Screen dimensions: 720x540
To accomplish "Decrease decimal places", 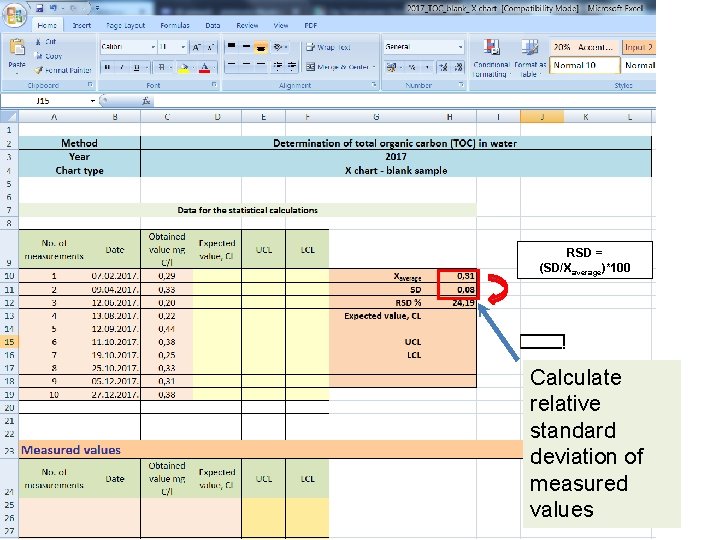I will point(458,68).
